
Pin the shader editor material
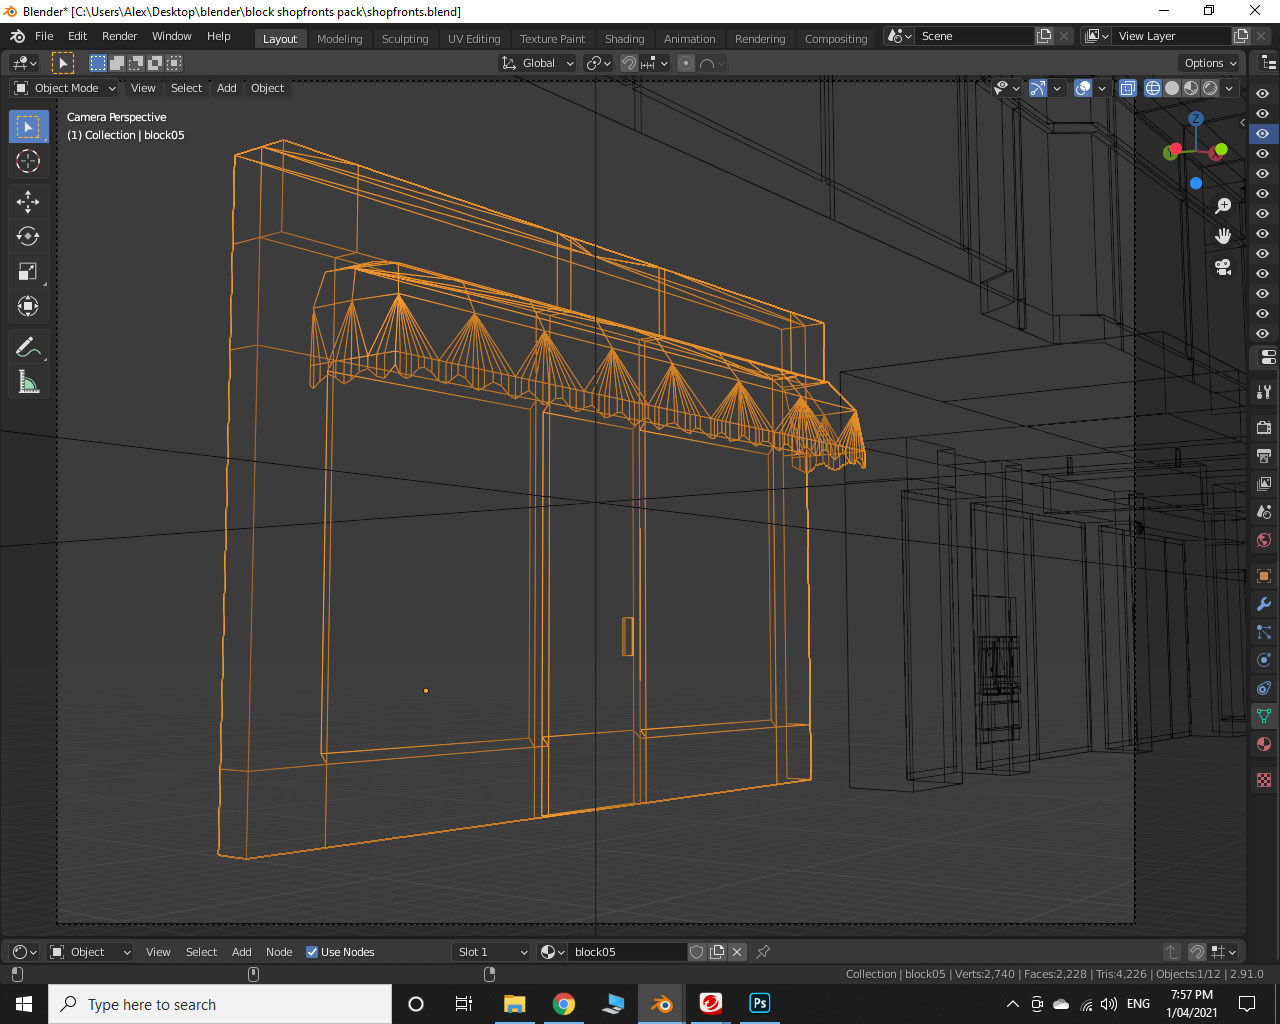pyautogui.click(x=763, y=952)
